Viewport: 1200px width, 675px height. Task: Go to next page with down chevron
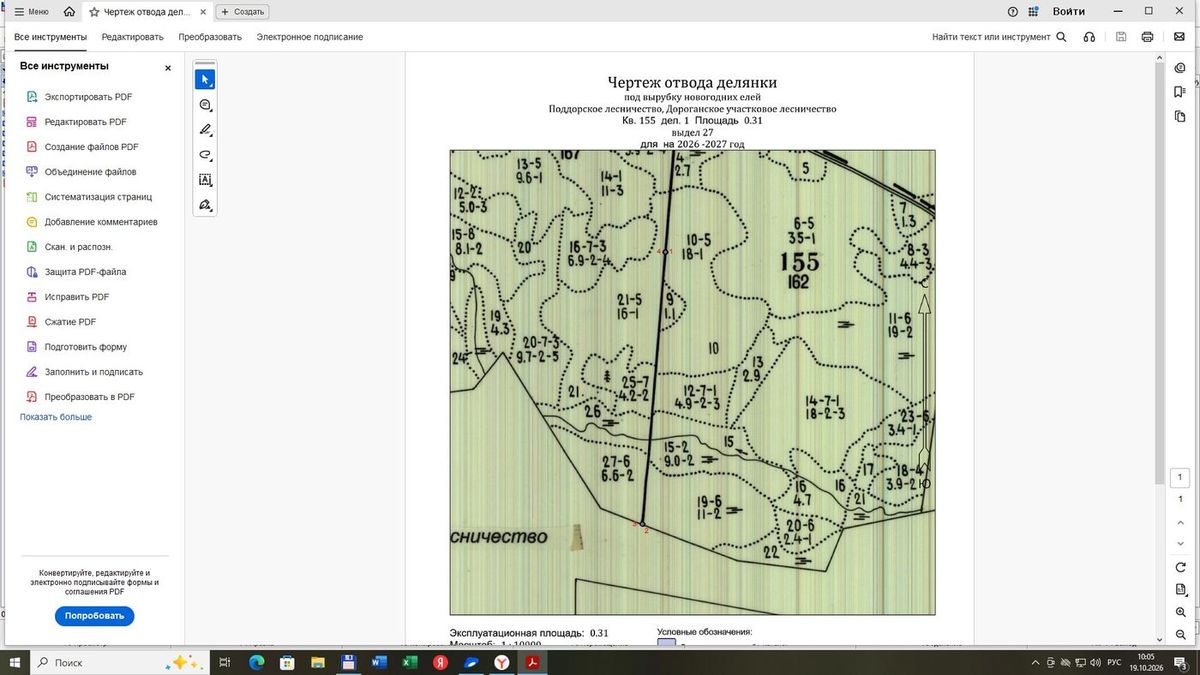coord(1181,543)
